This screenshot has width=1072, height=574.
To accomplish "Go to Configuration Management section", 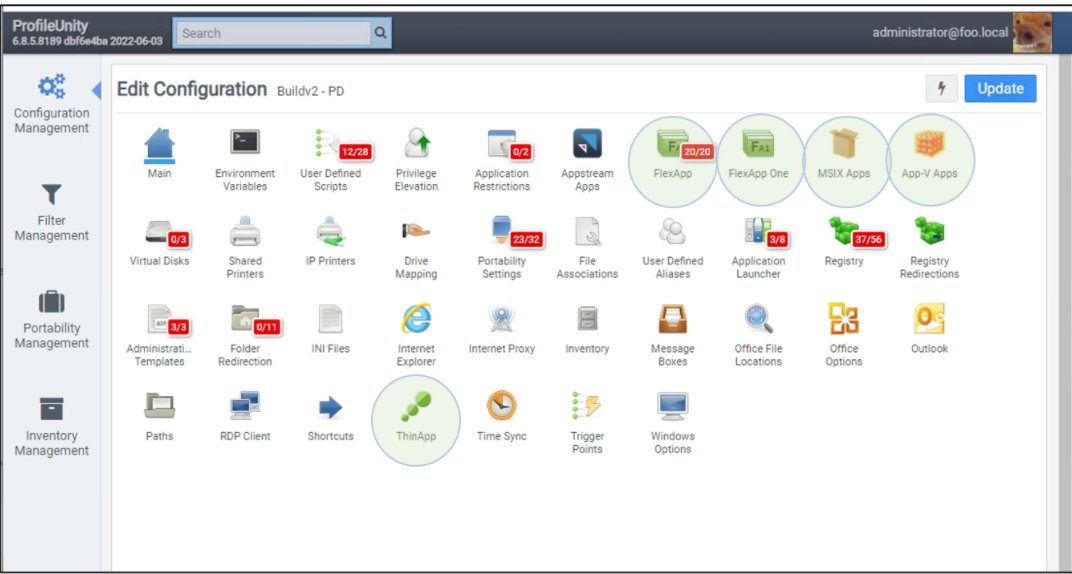I will 52,104.
